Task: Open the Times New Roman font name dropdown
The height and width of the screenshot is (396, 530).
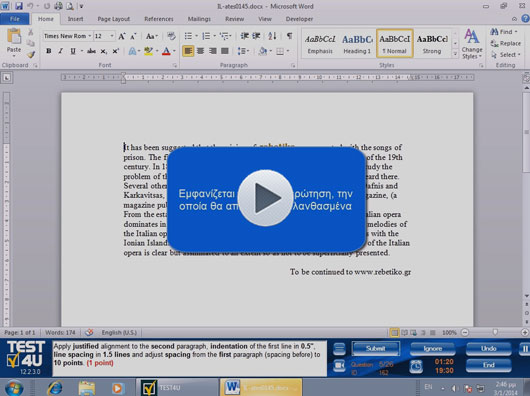Action: coord(90,36)
